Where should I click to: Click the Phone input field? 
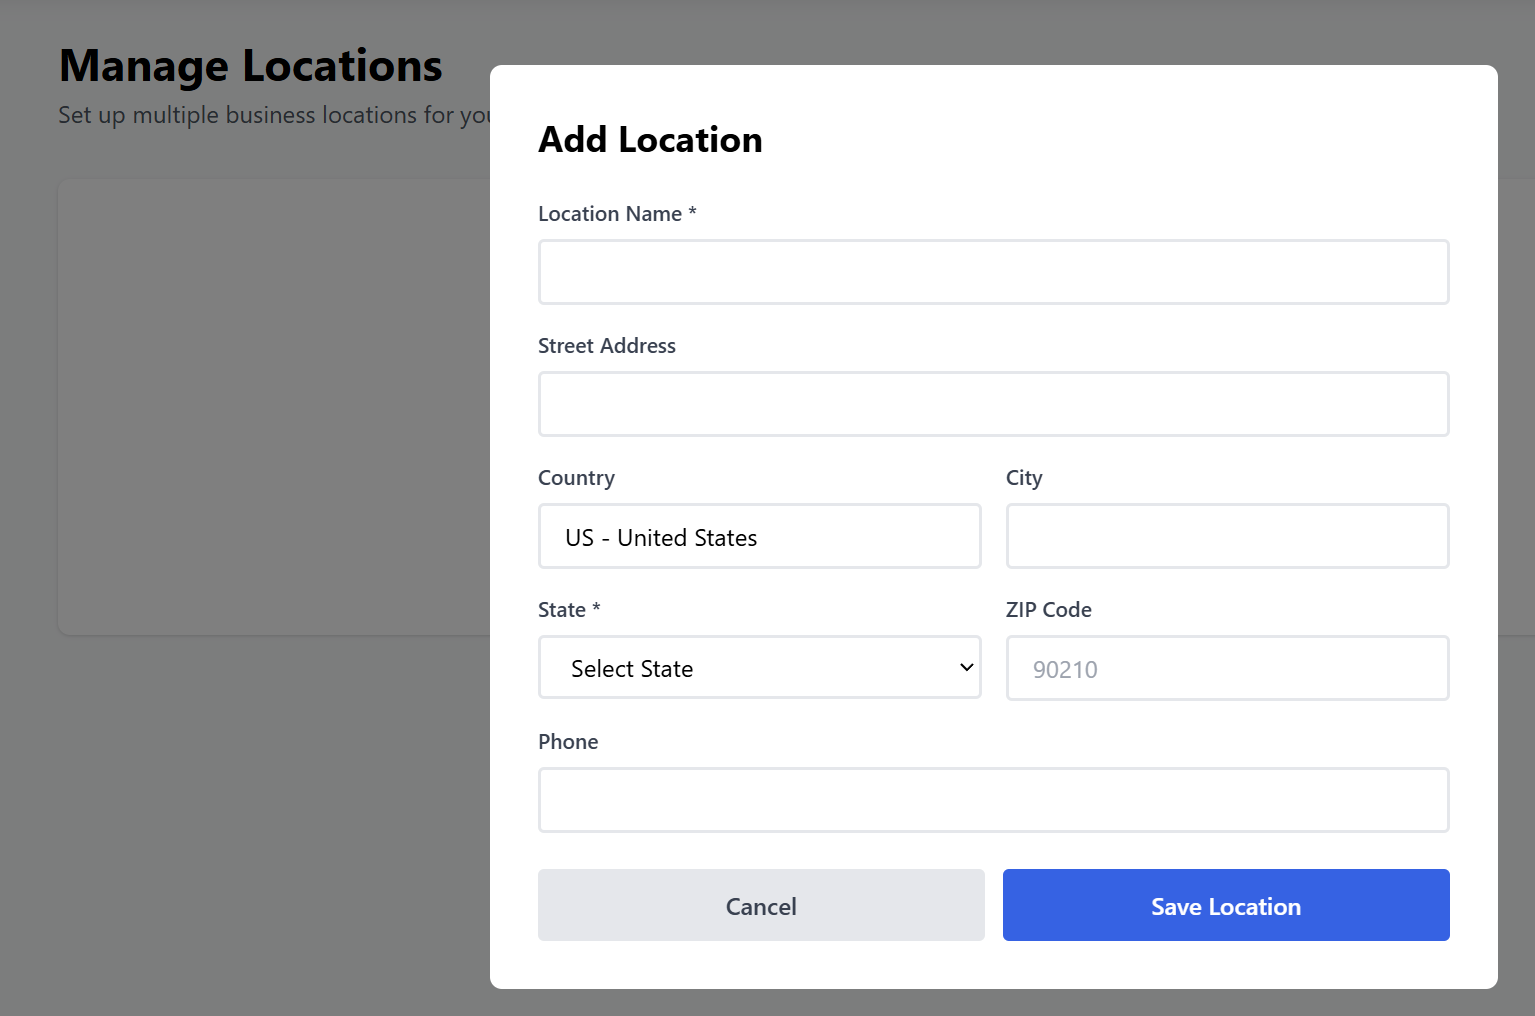993,800
